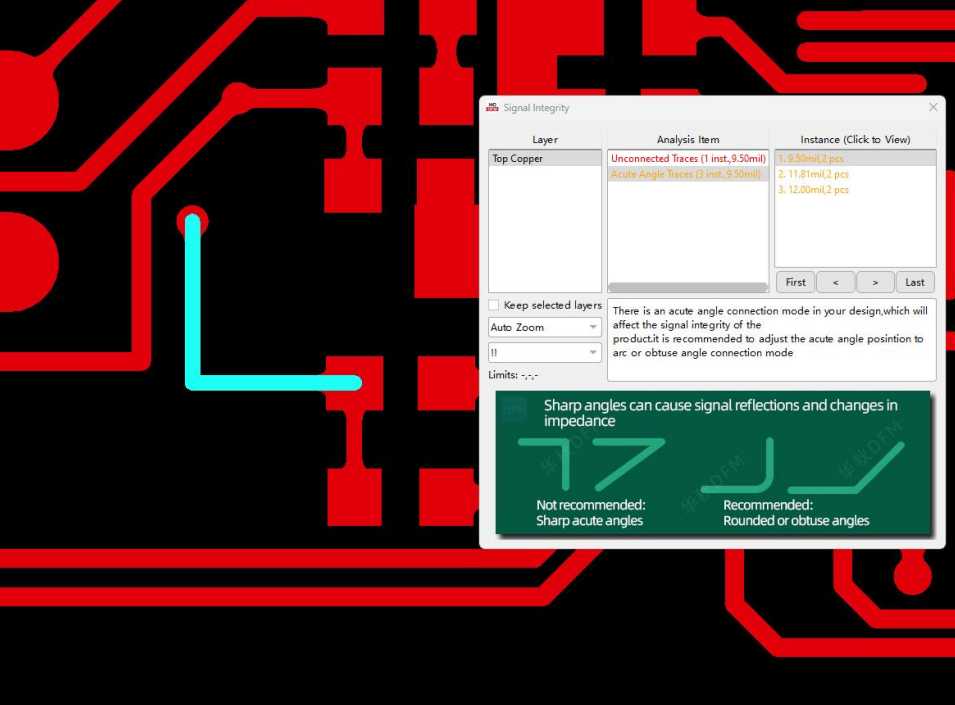The image size is (955, 705).
Task: Close the Signal Integrity dialog
Action: tap(933, 107)
